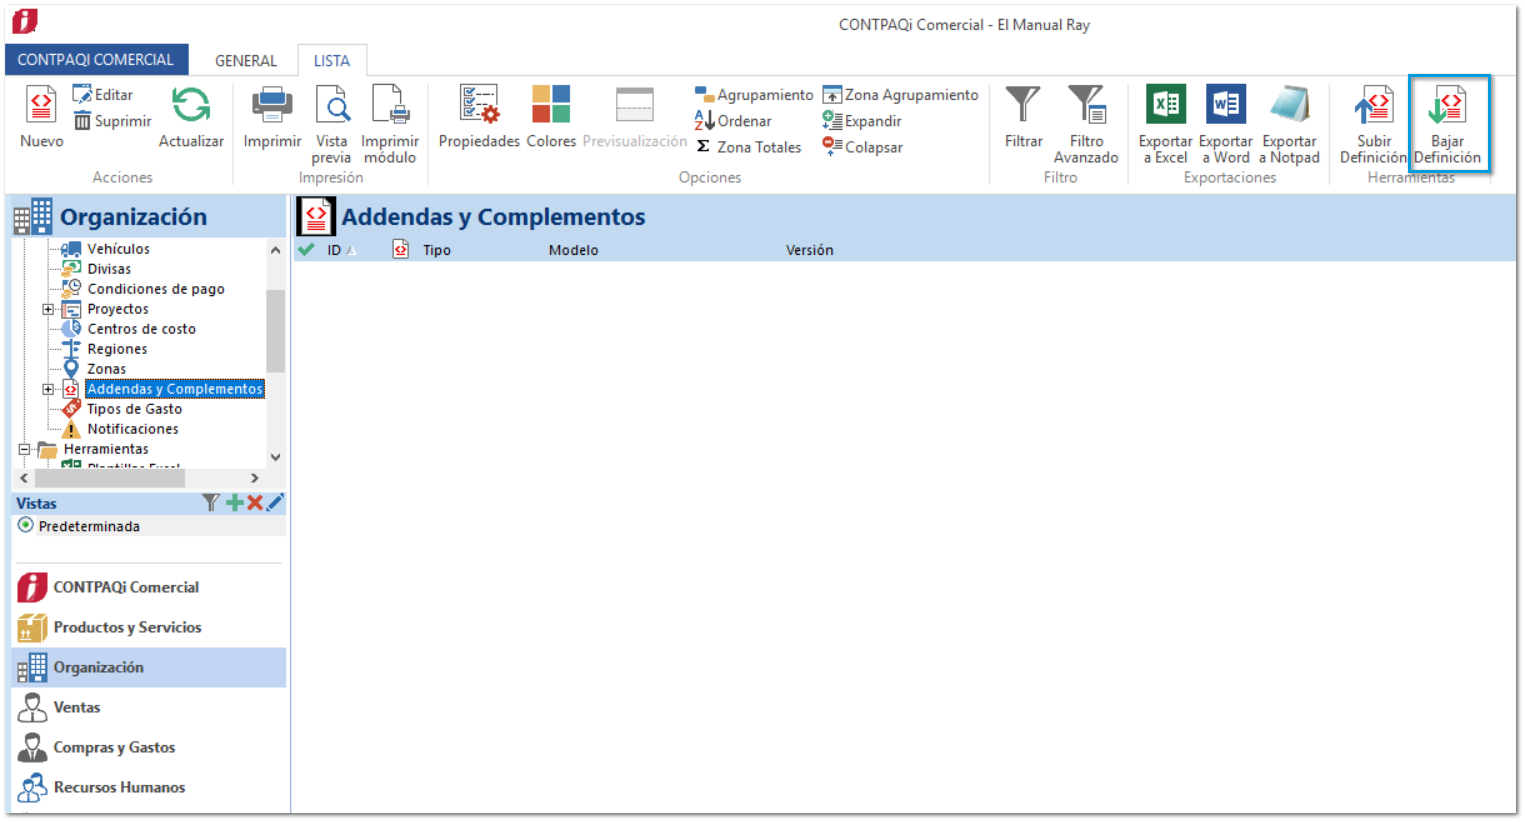
Task: Collapse the Herramientas folder node
Action: [24, 449]
